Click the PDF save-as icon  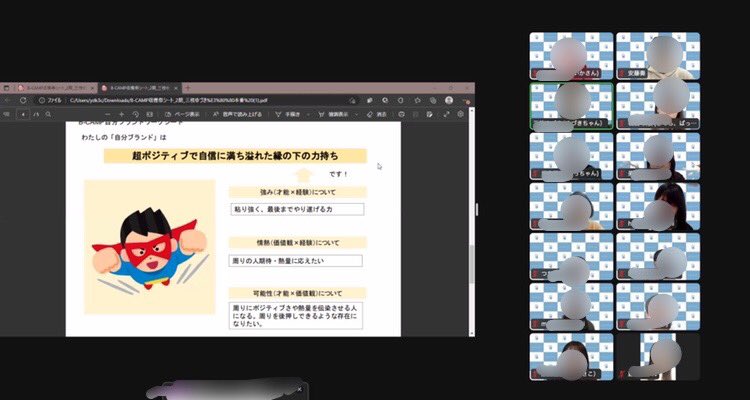[430, 114]
